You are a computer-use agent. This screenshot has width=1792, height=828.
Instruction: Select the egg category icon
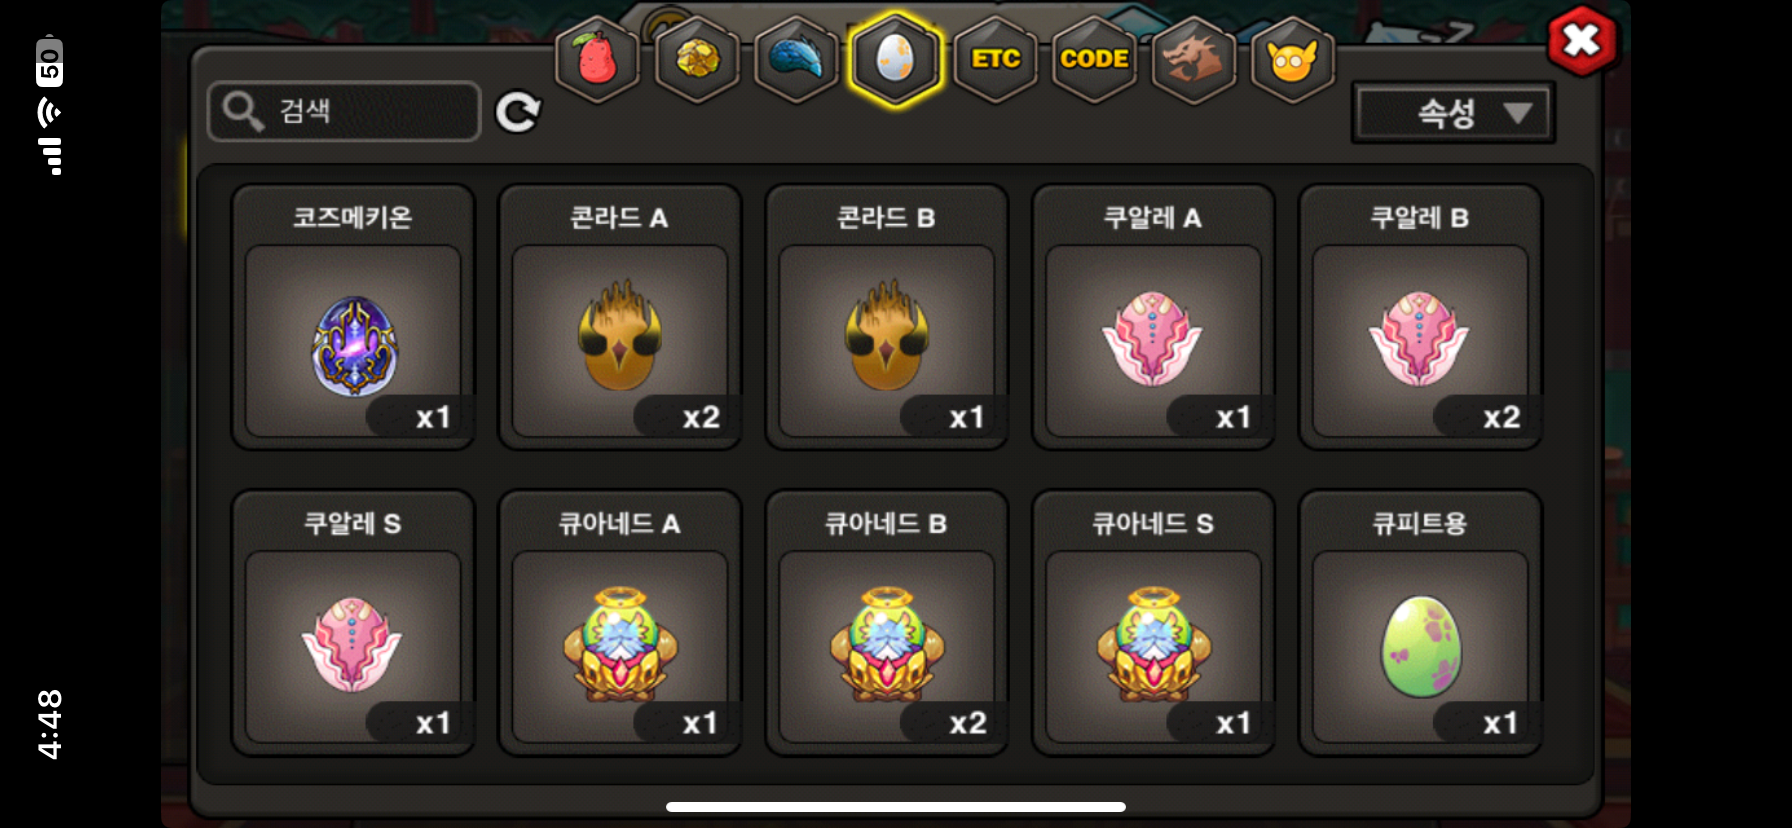(x=895, y=59)
